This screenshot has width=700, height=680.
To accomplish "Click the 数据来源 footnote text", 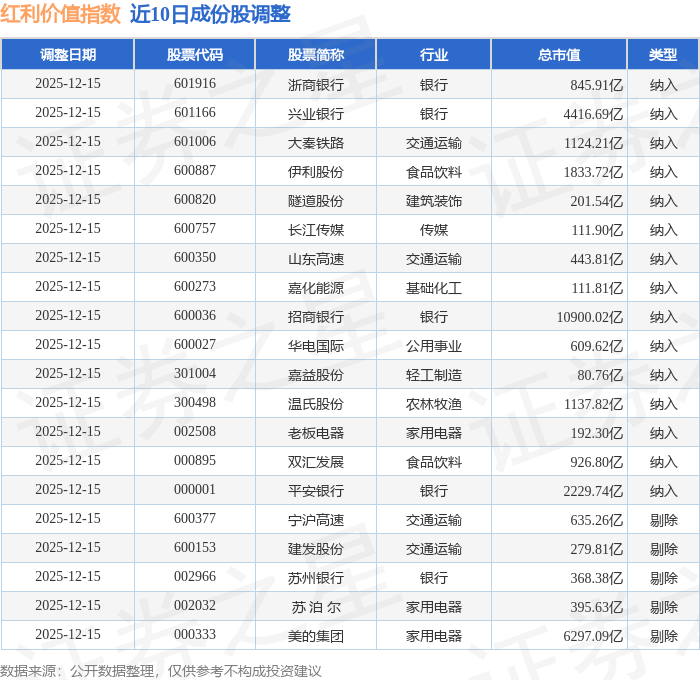I will coord(161,671).
